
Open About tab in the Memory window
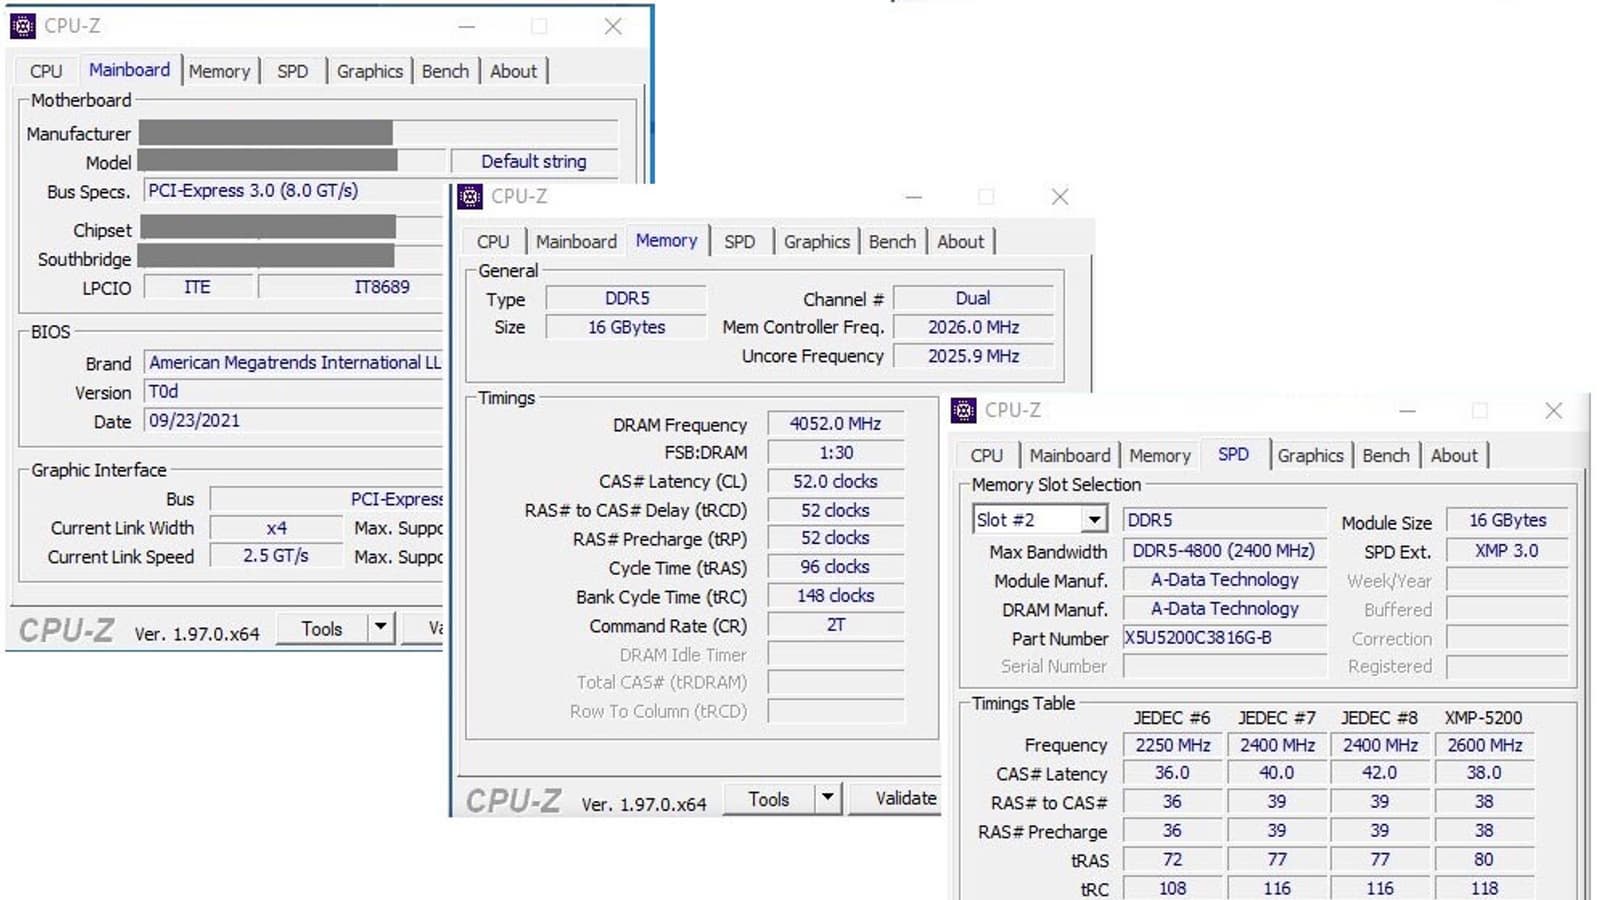961,241
